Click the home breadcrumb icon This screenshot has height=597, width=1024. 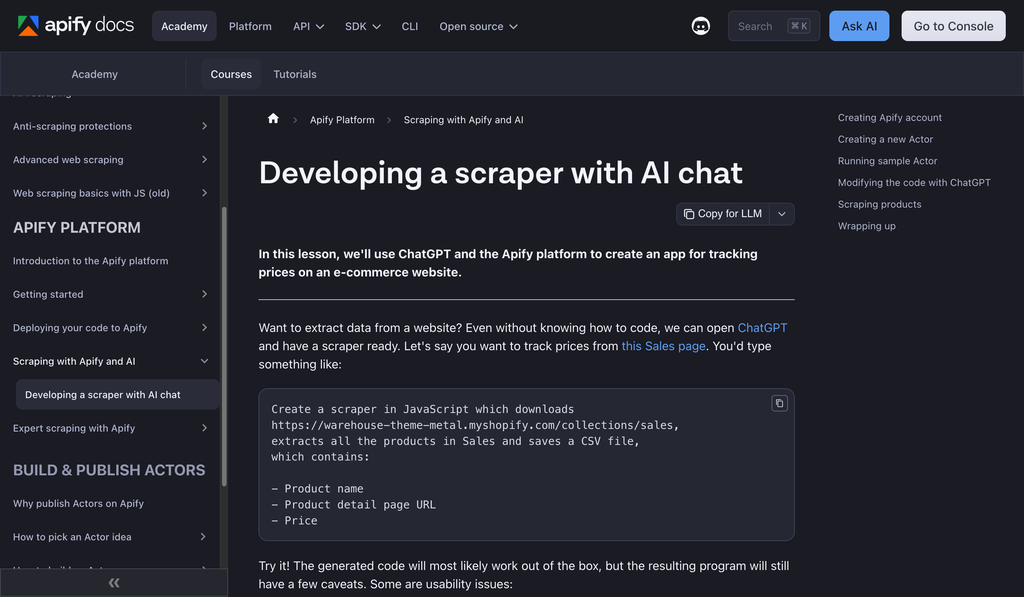pyautogui.click(x=273, y=119)
